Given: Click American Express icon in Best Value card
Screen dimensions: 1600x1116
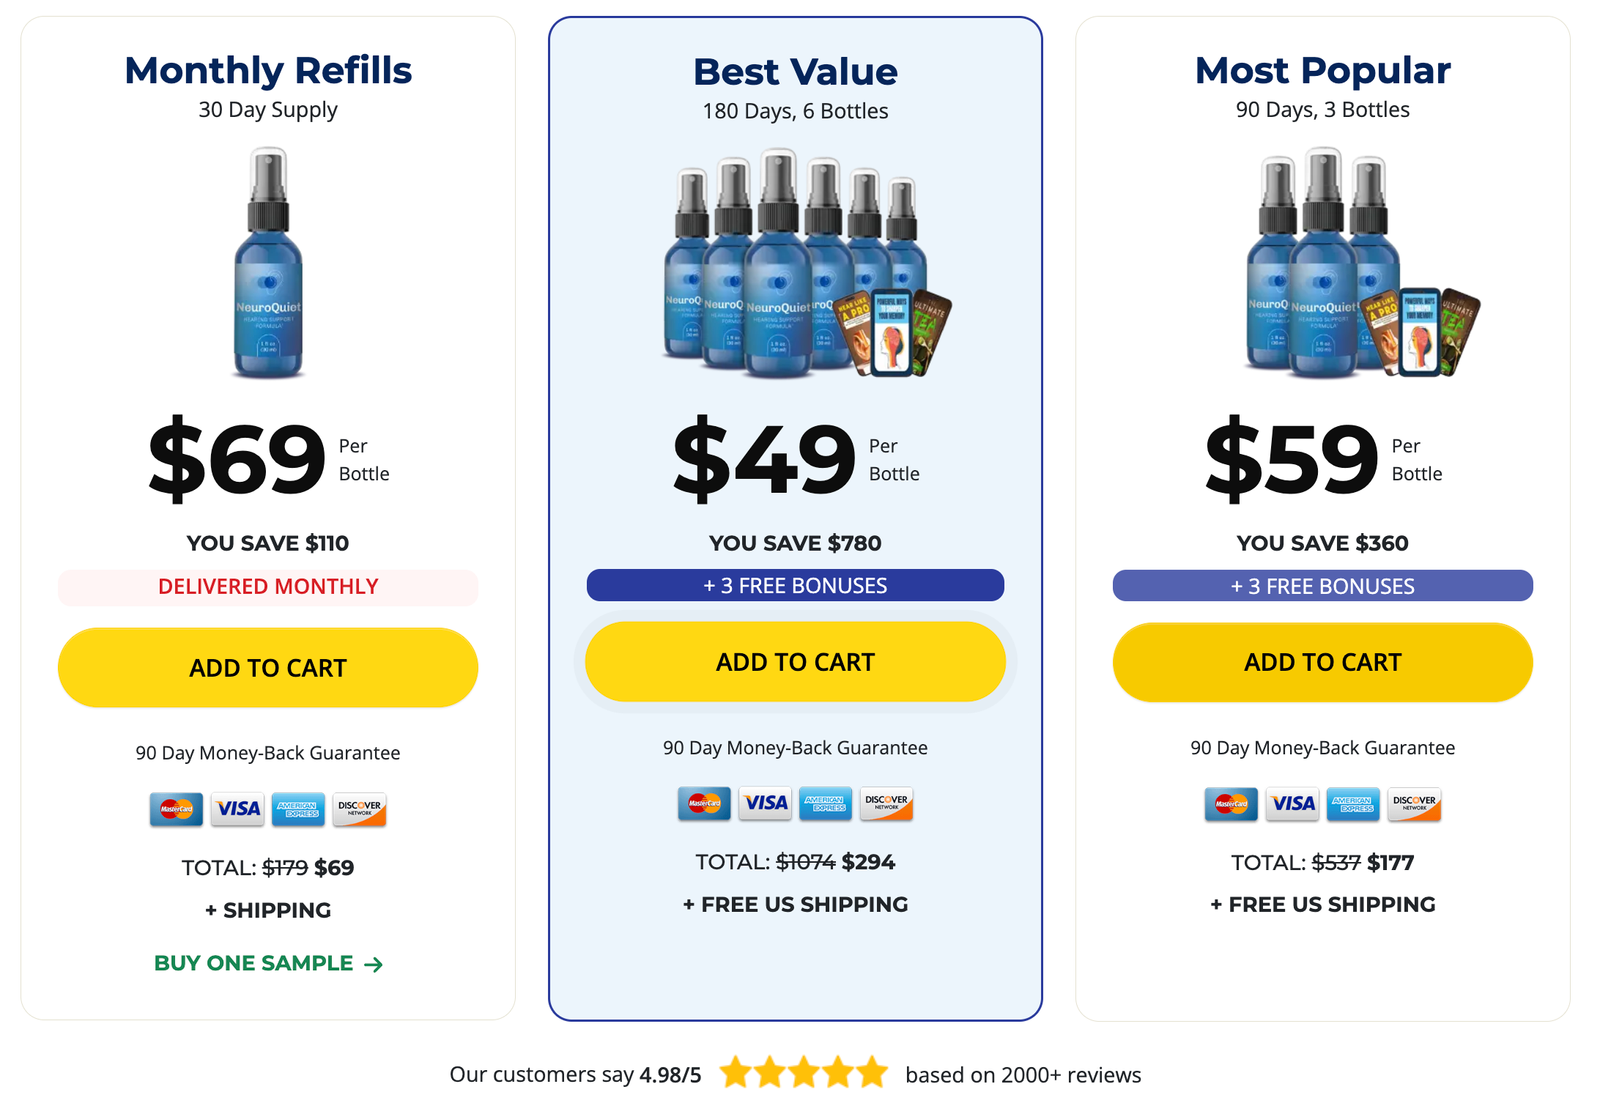Looking at the screenshot, I should point(825,803).
